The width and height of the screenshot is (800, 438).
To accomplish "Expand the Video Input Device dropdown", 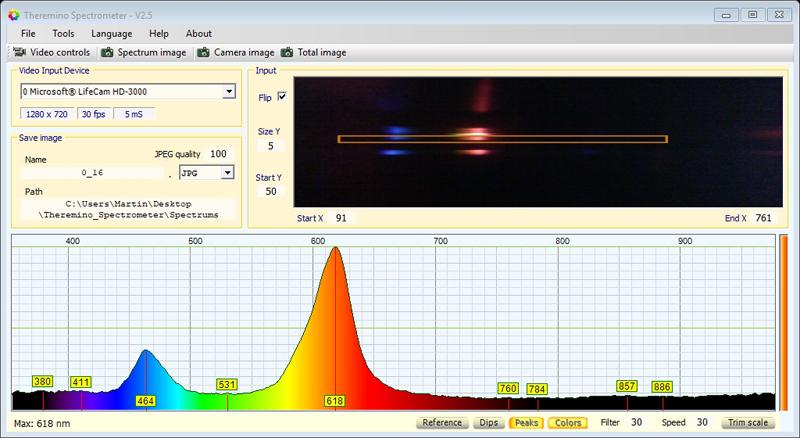I will coord(229,92).
